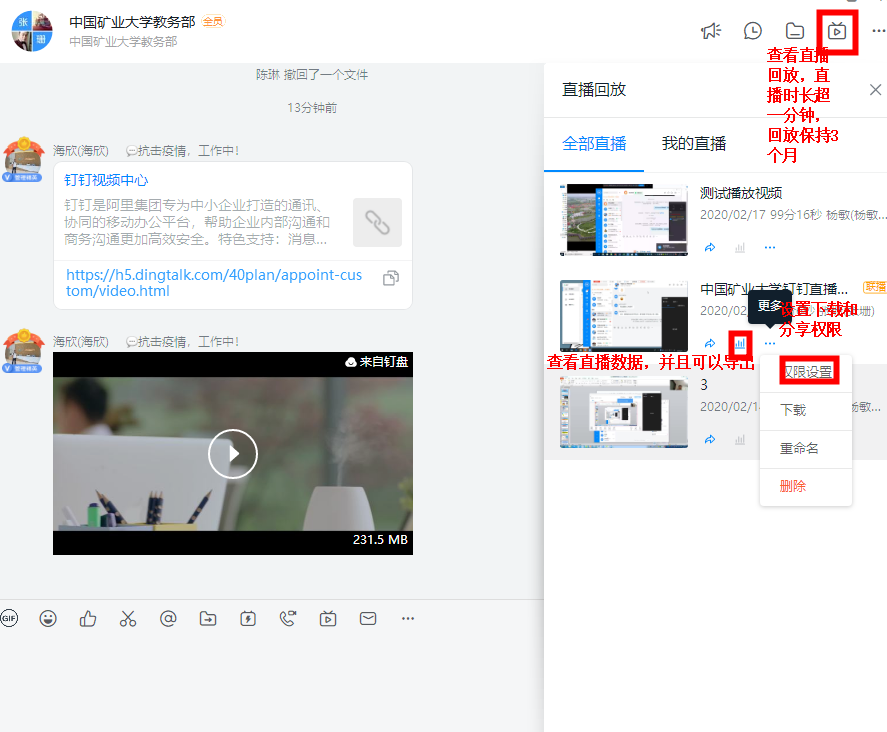Viewport: 887px width, 732px height.
Task: Start a live broadcast from chat toolbar
Action: [328, 618]
